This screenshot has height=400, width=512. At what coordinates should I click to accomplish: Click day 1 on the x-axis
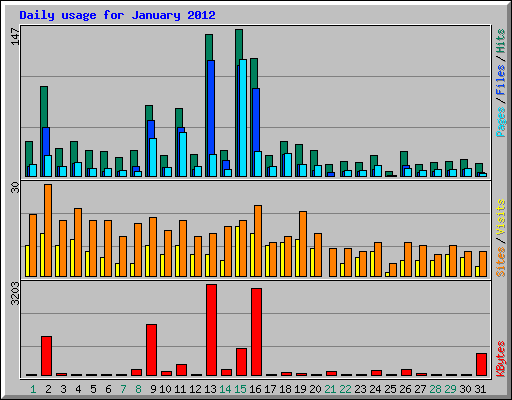click(x=33, y=389)
